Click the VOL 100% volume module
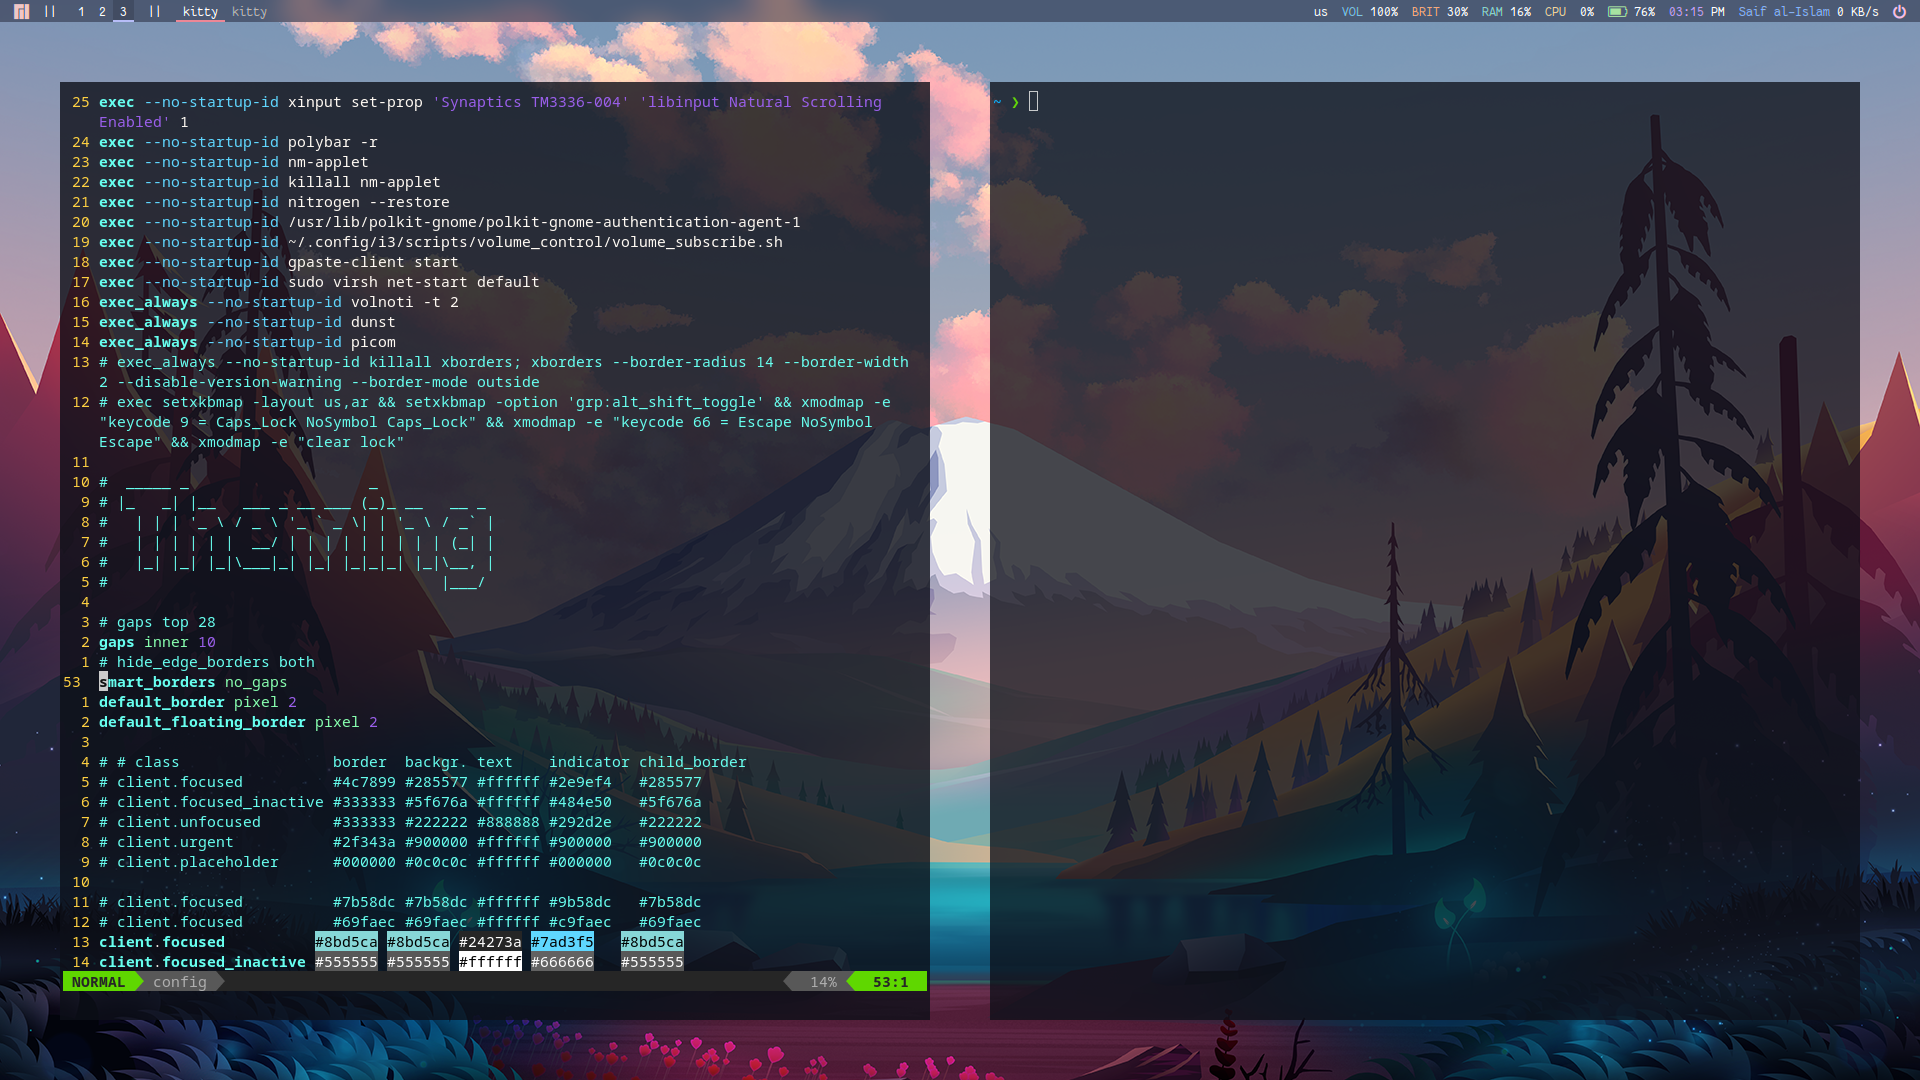 click(x=1372, y=12)
